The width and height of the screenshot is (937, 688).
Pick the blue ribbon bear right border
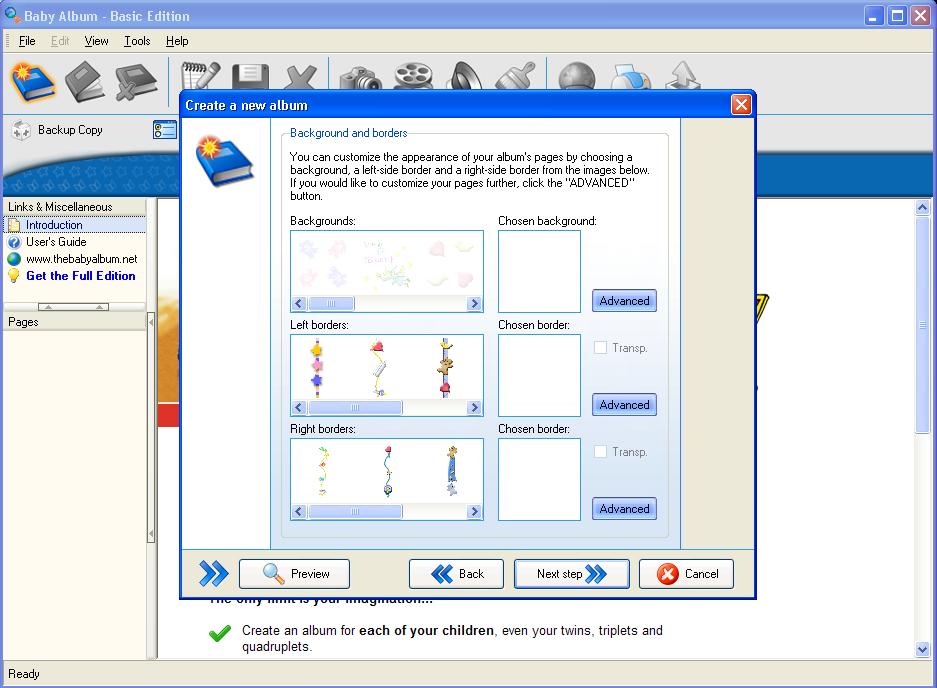click(x=452, y=472)
